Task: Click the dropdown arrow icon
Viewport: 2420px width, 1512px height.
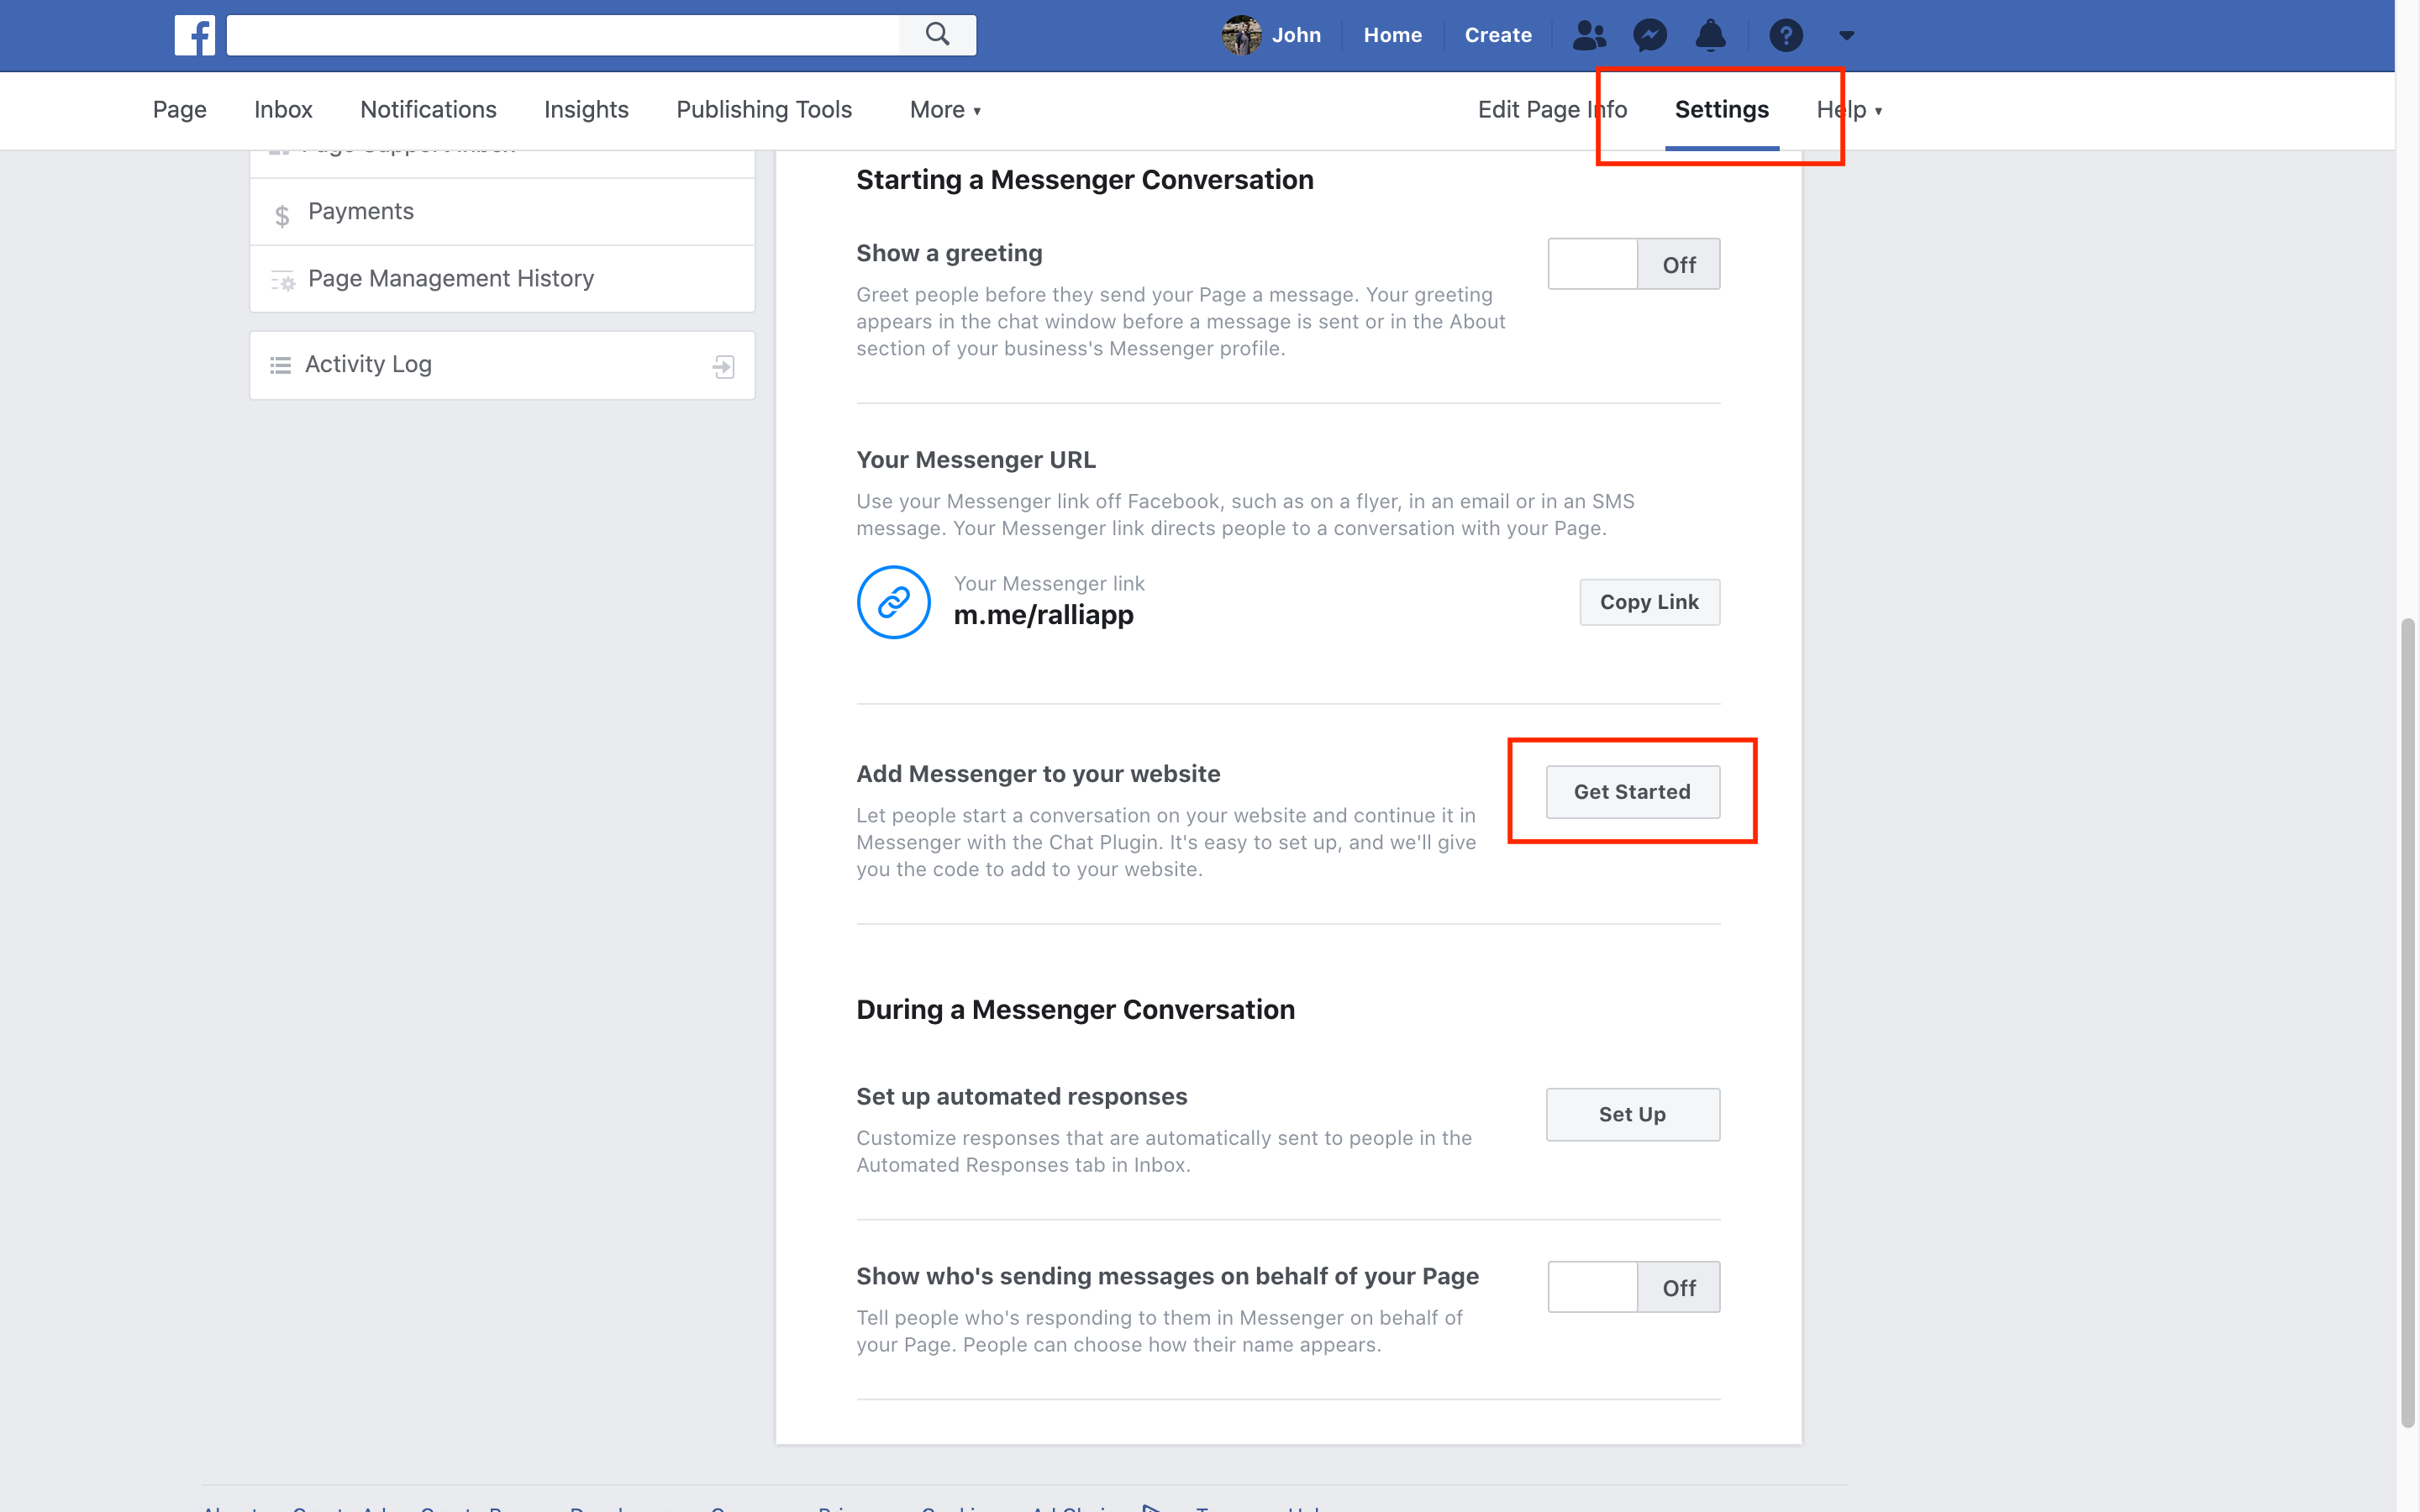Action: (1847, 34)
